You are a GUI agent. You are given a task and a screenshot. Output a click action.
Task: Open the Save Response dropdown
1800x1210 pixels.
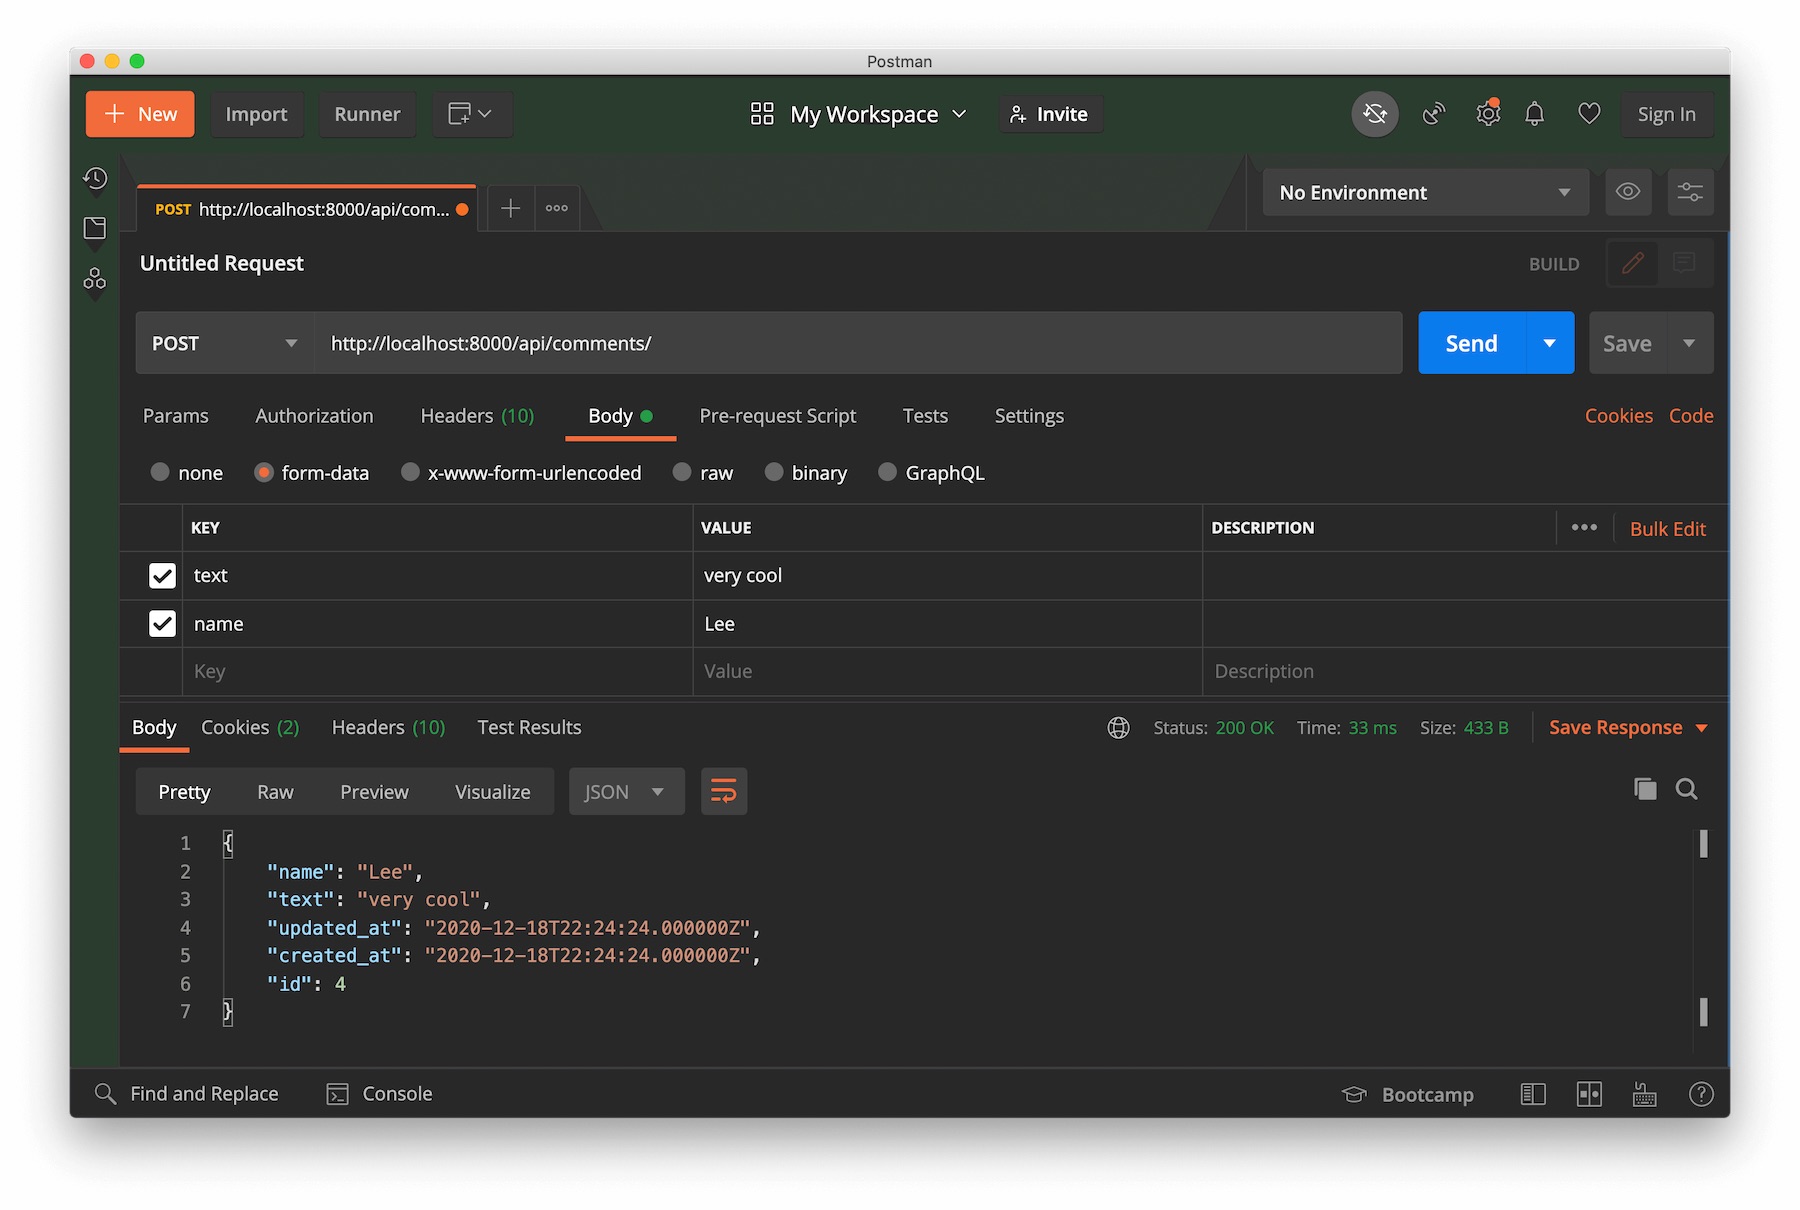1628,728
